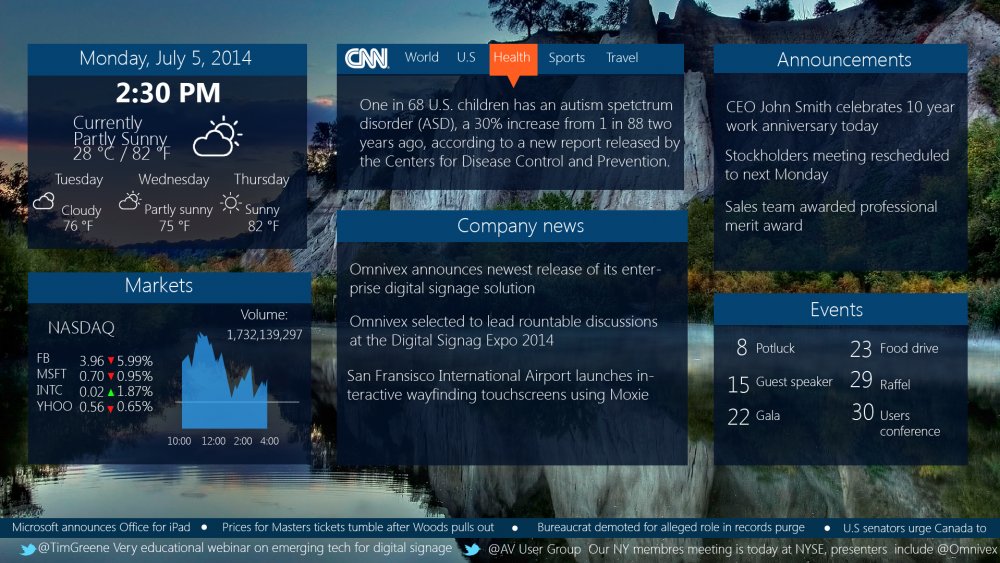This screenshot has width=1000, height=563.
Task: Click Microsoft announces Office for iPad headline
Action: pyautogui.click(x=101, y=527)
